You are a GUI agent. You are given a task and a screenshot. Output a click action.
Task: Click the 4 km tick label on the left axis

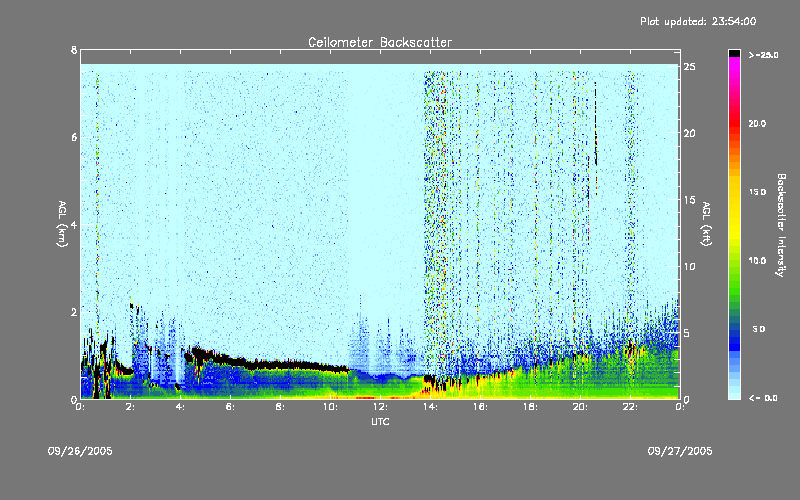click(x=74, y=224)
